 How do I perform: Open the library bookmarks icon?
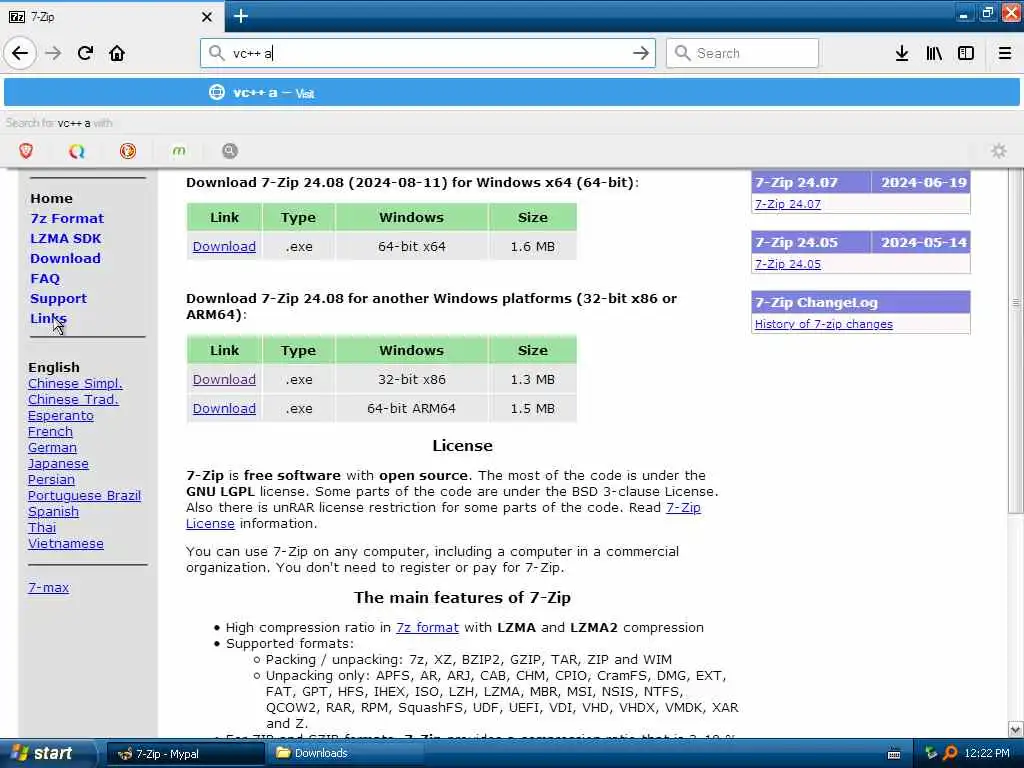click(934, 53)
